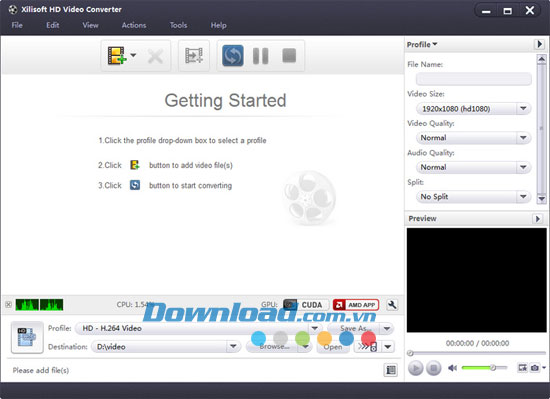Toggle the AMD APP acceleration button
Screen dimensions: 550x399
[356, 305]
